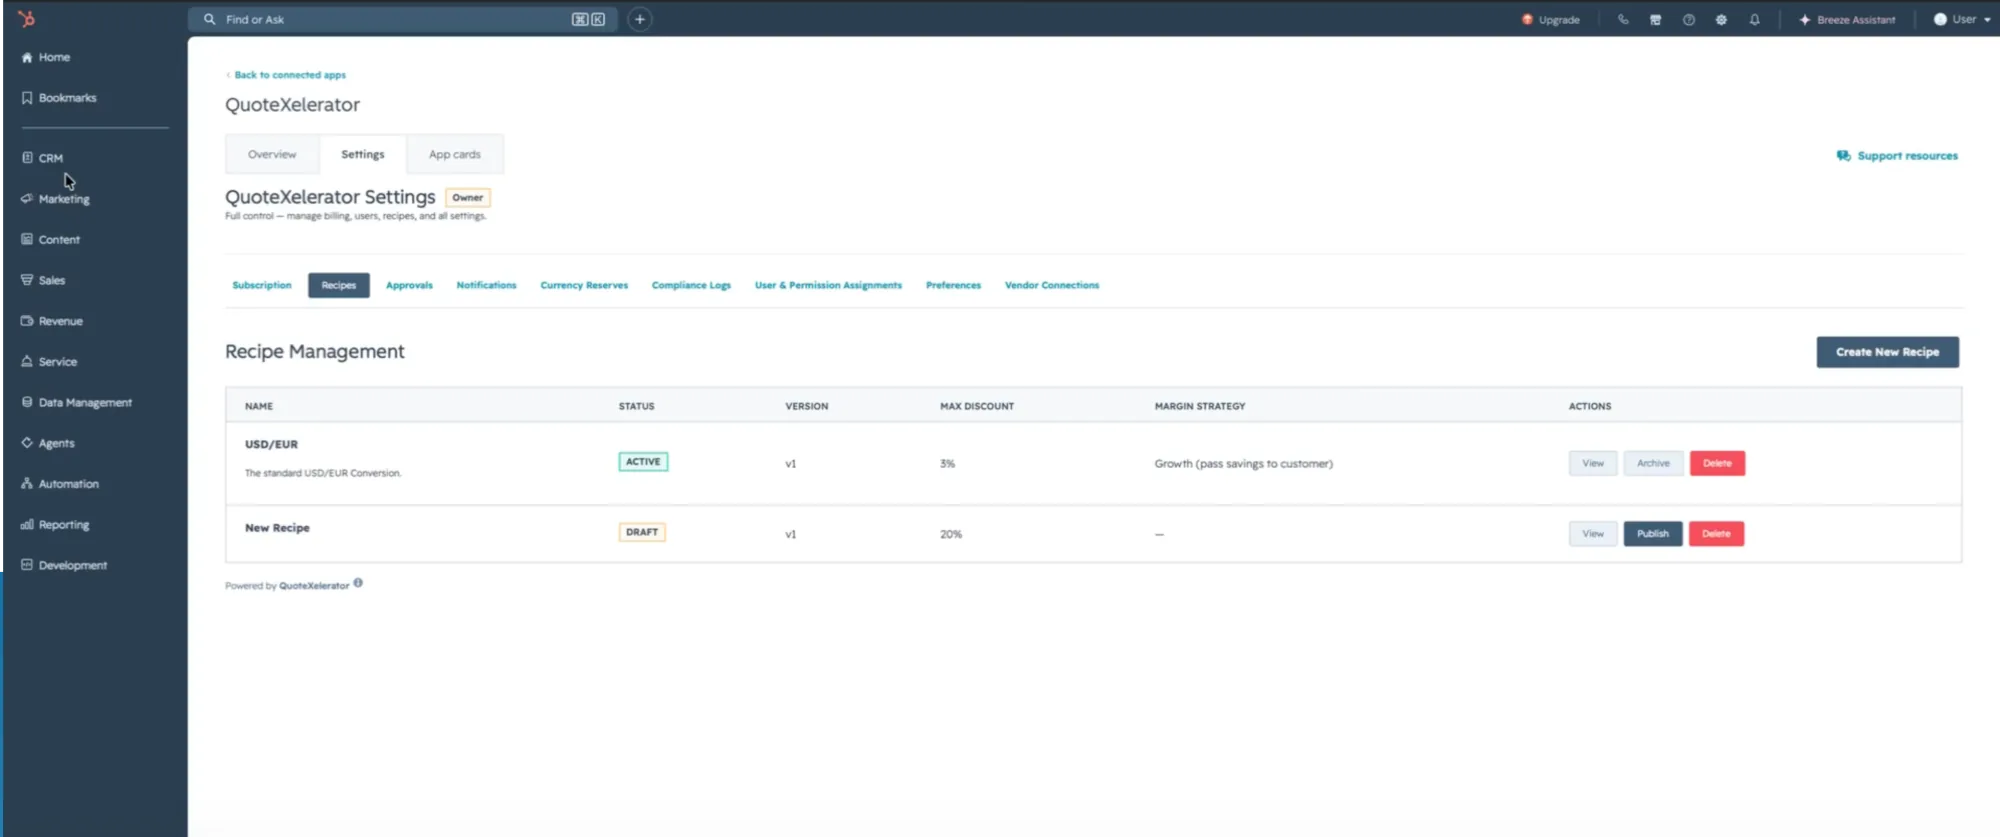View the USD/EUR recipe
Screen dimensions: 2000x837
click(1593, 463)
